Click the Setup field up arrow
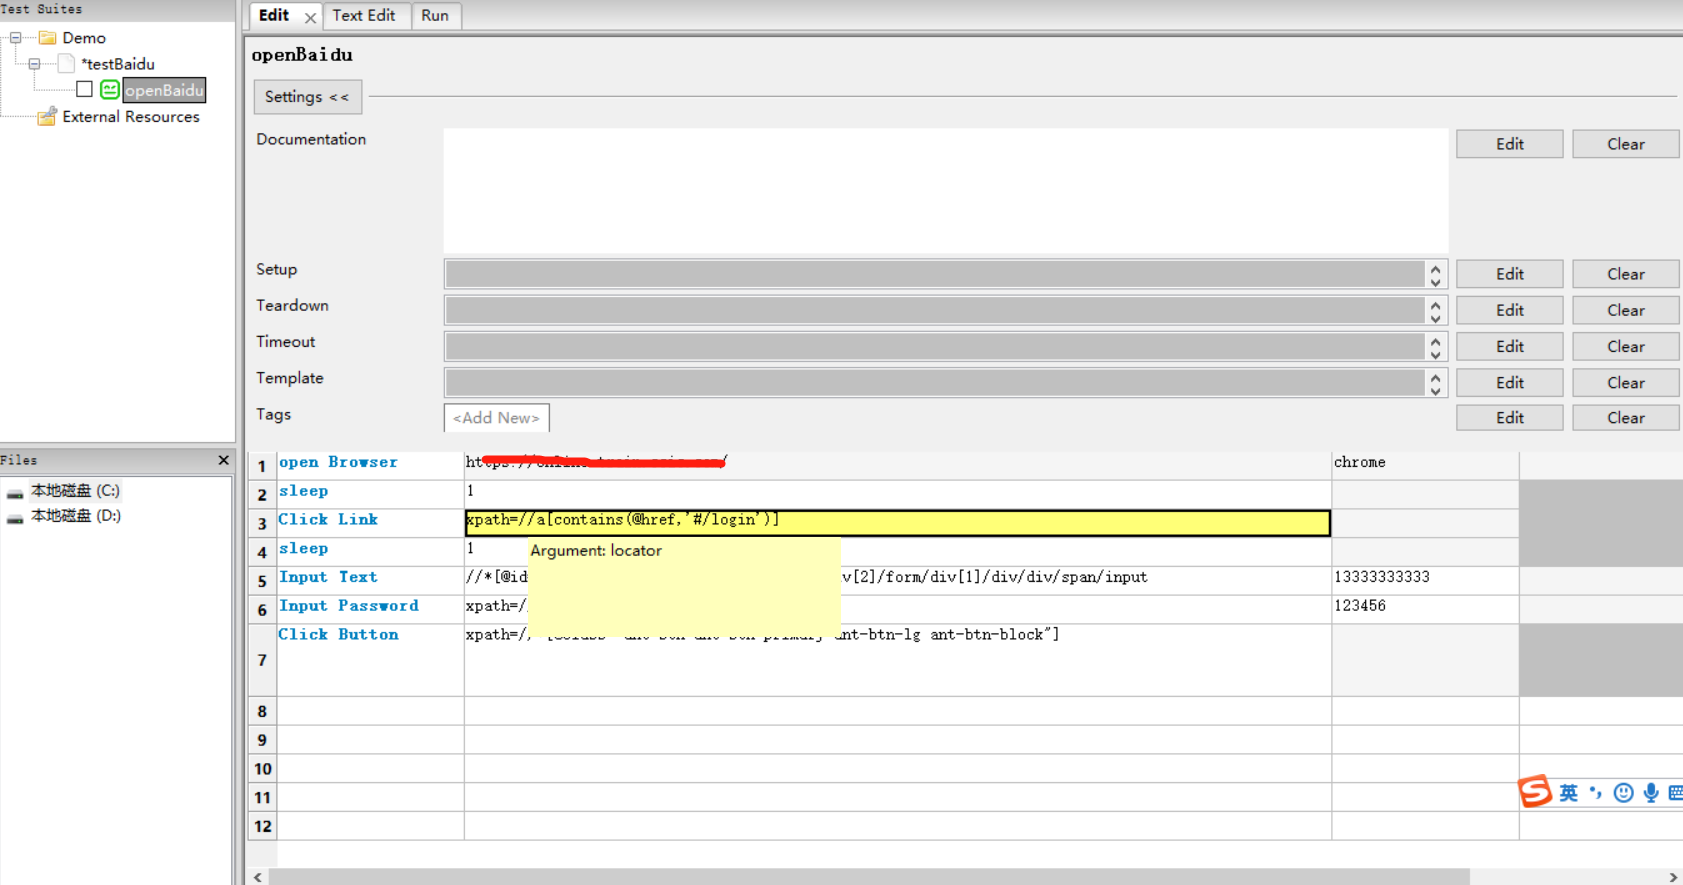The image size is (1683, 885). 1435,268
